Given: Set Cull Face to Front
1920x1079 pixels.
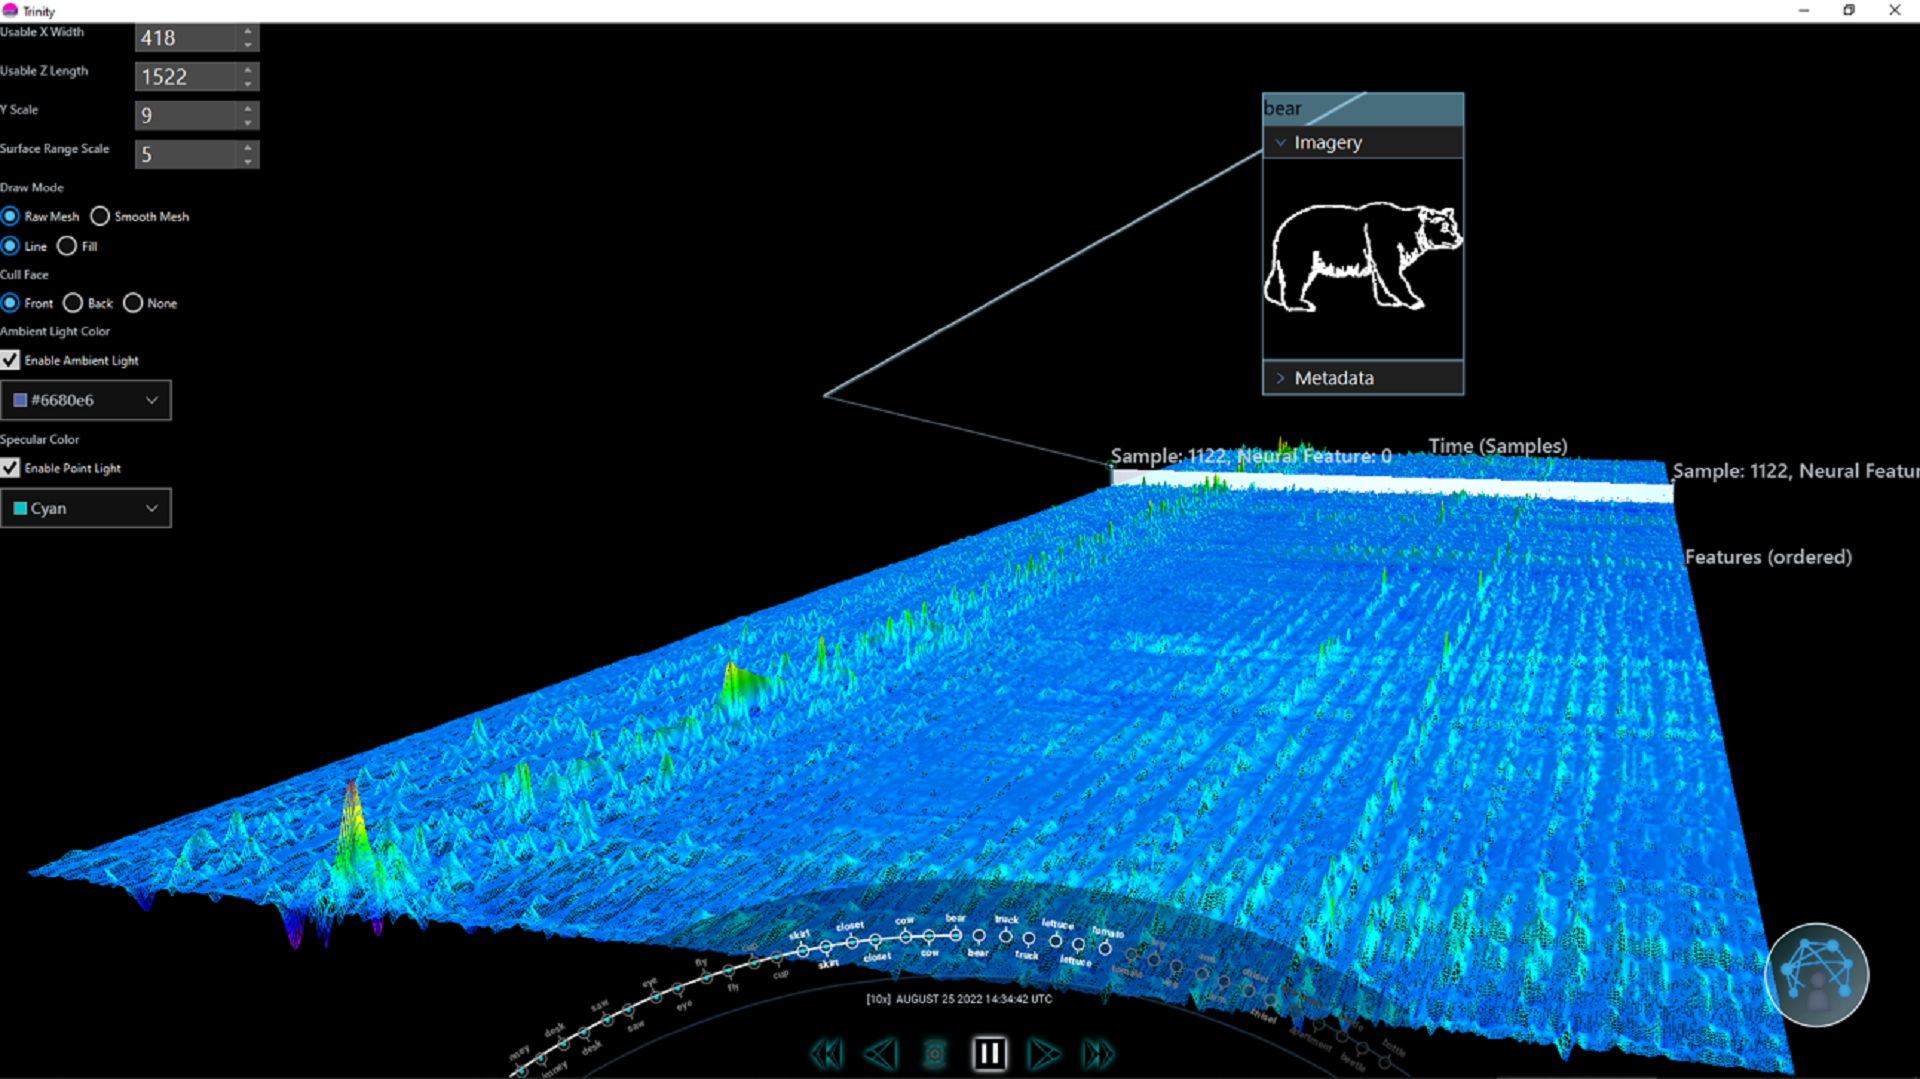Looking at the screenshot, I should pos(10,303).
